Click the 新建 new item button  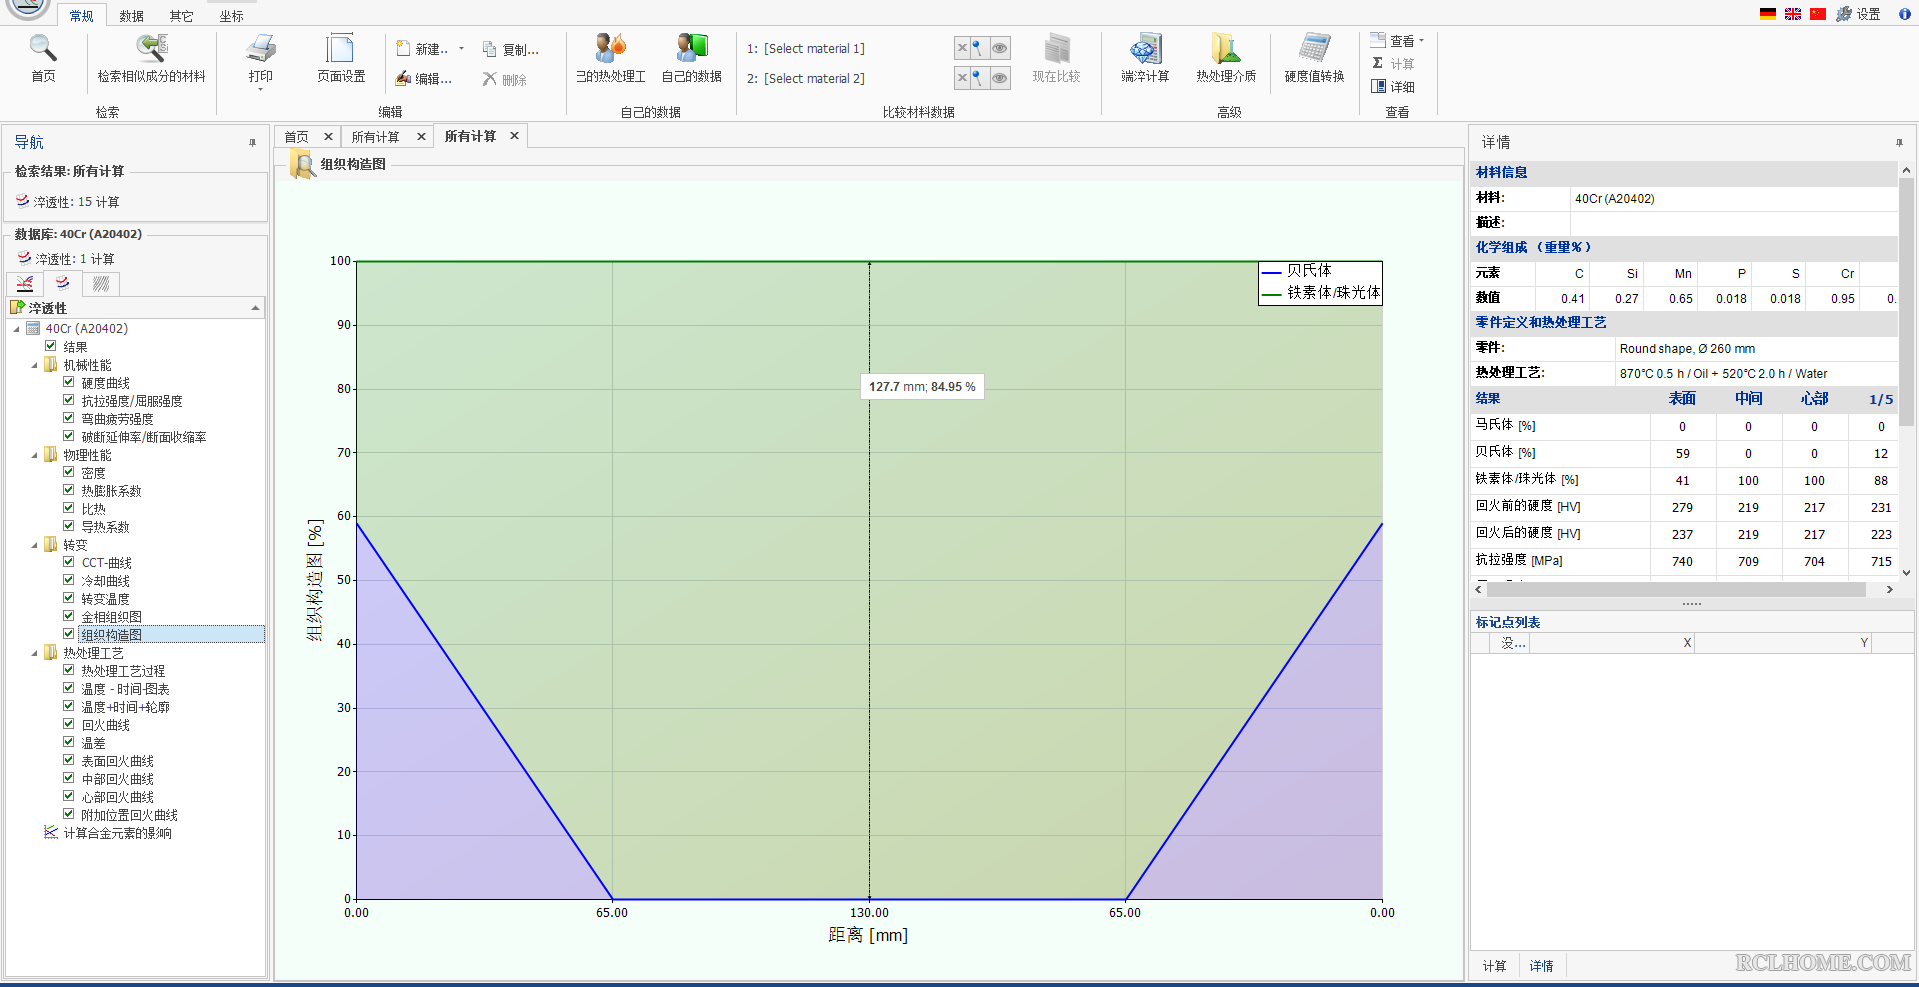click(422, 49)
